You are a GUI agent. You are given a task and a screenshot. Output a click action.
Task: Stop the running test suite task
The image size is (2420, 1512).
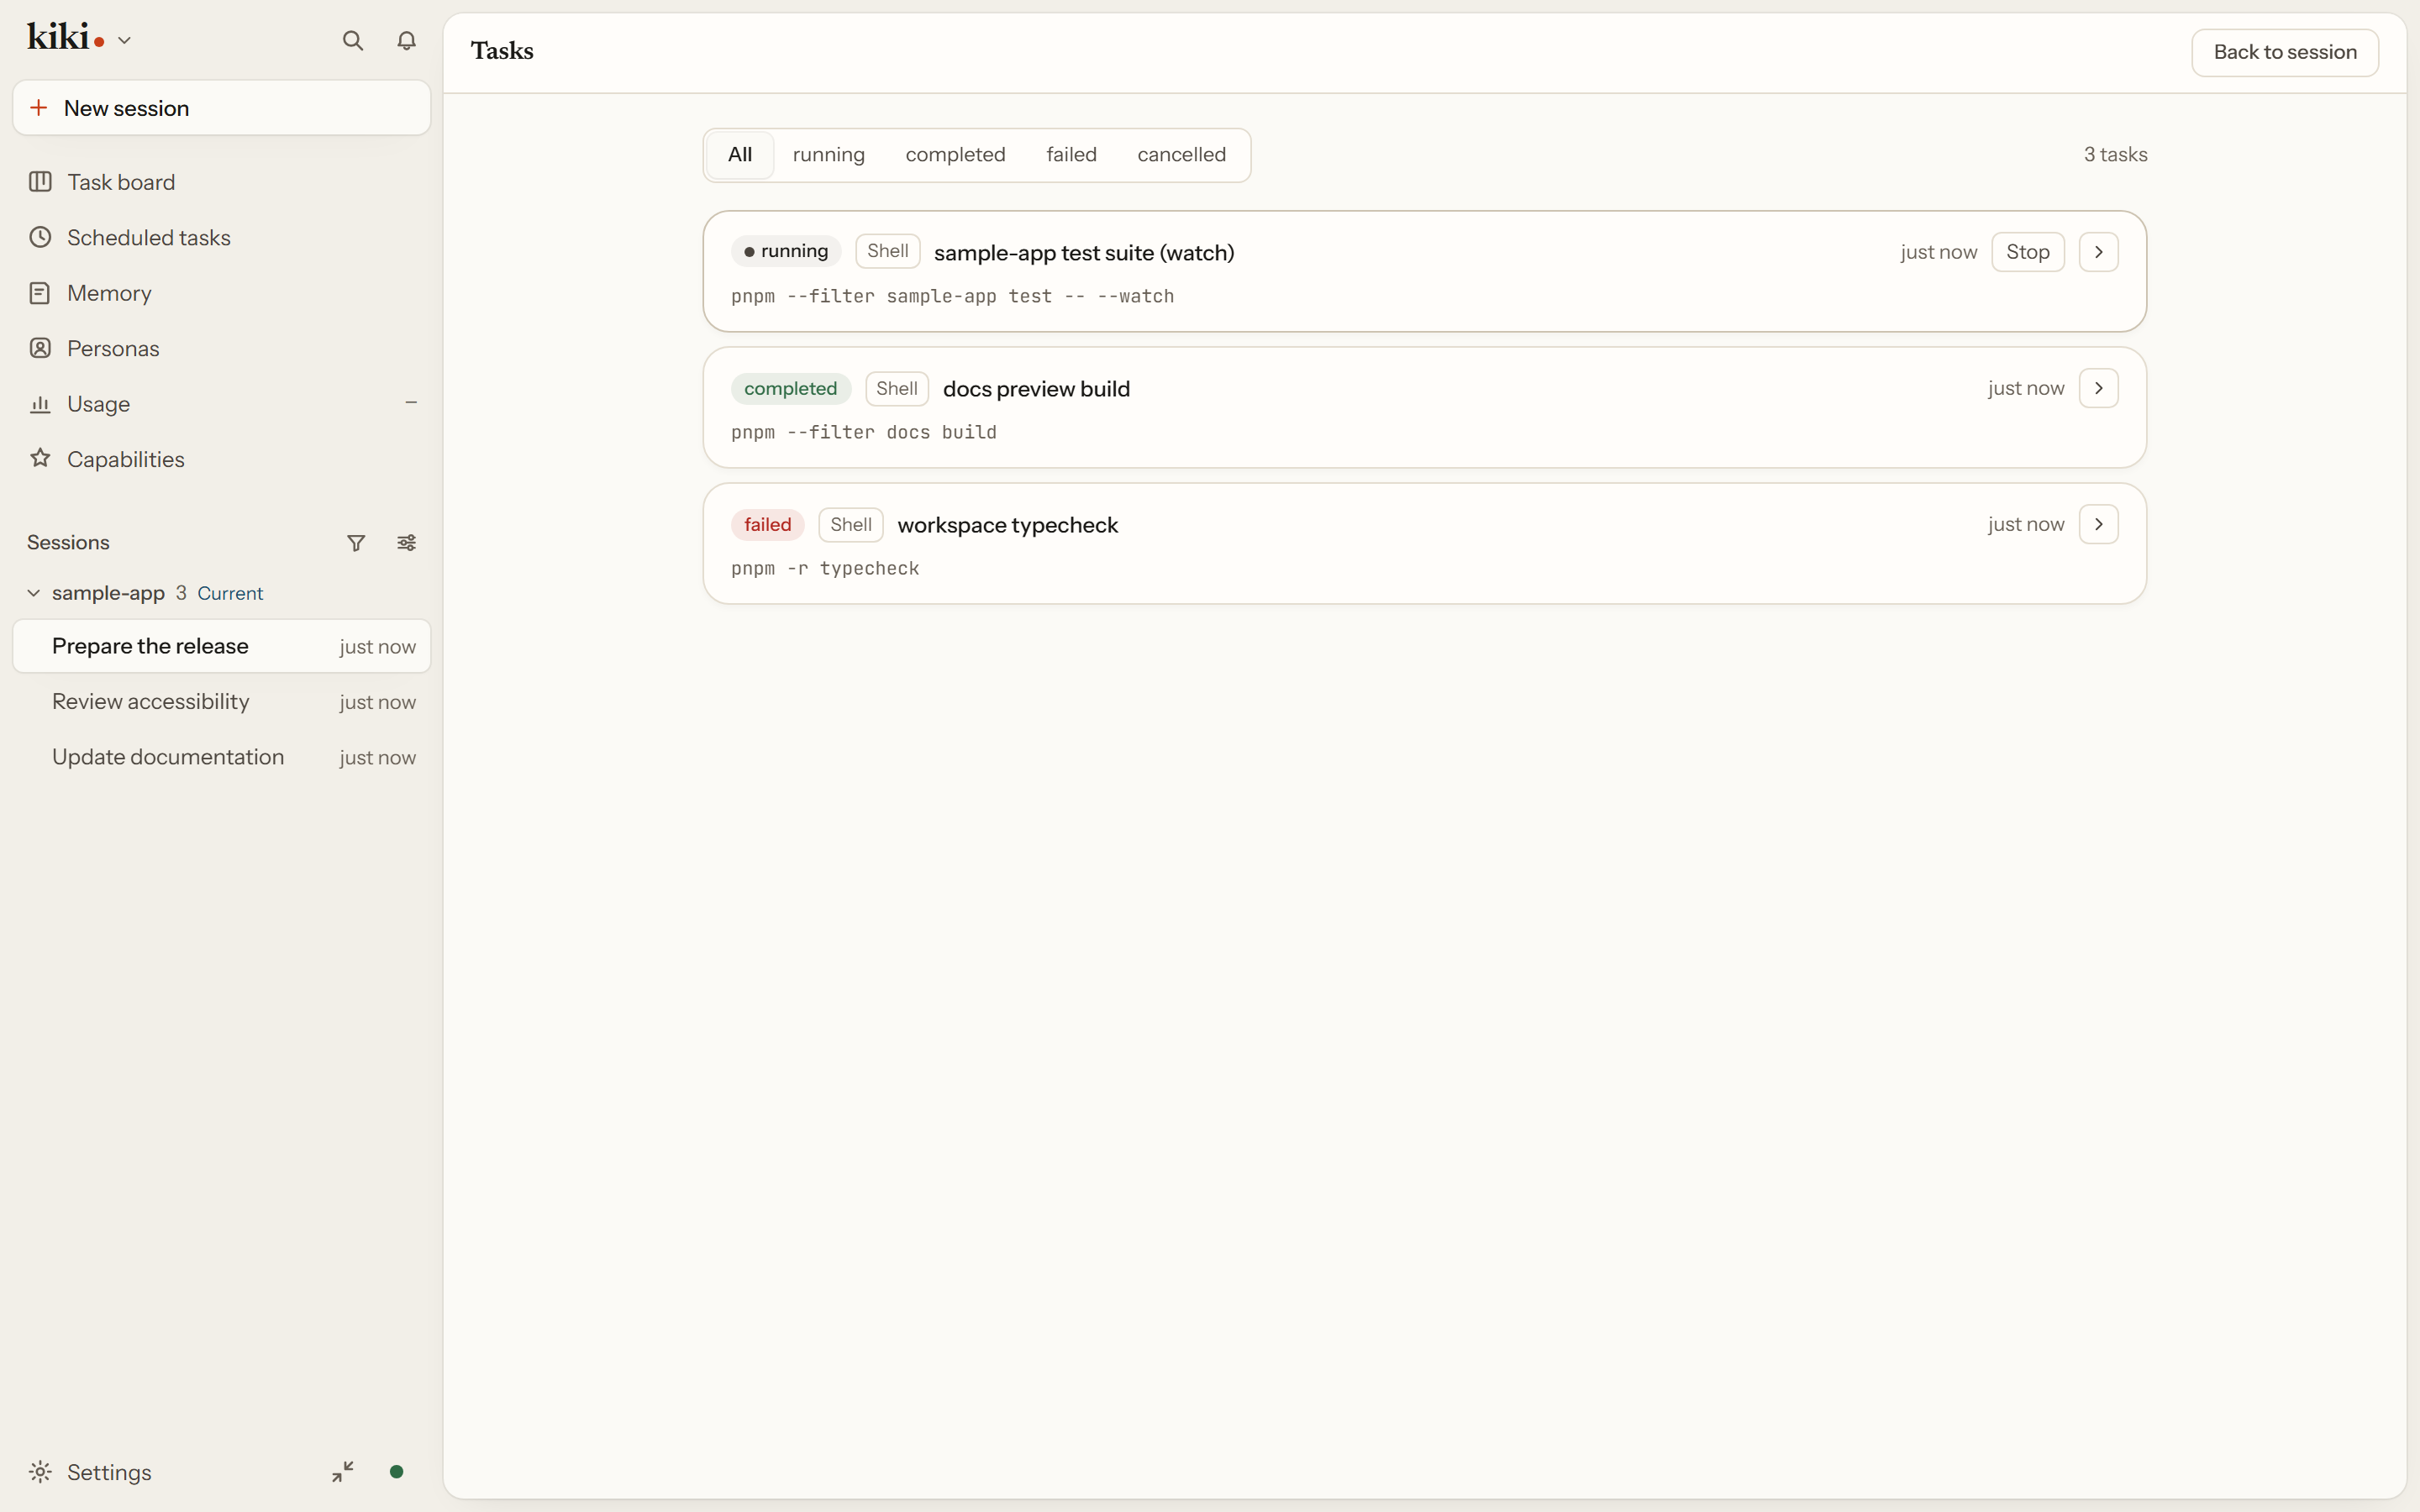pos(2027,252)
